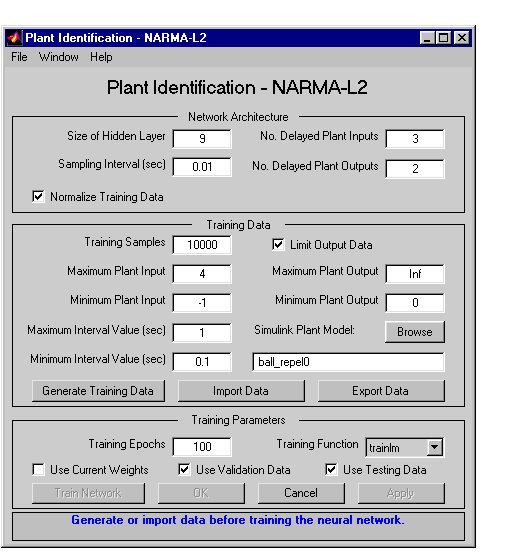Select the Size of Hidden Layer field
This screenshot has width=505, height=559.
[202, 139]
